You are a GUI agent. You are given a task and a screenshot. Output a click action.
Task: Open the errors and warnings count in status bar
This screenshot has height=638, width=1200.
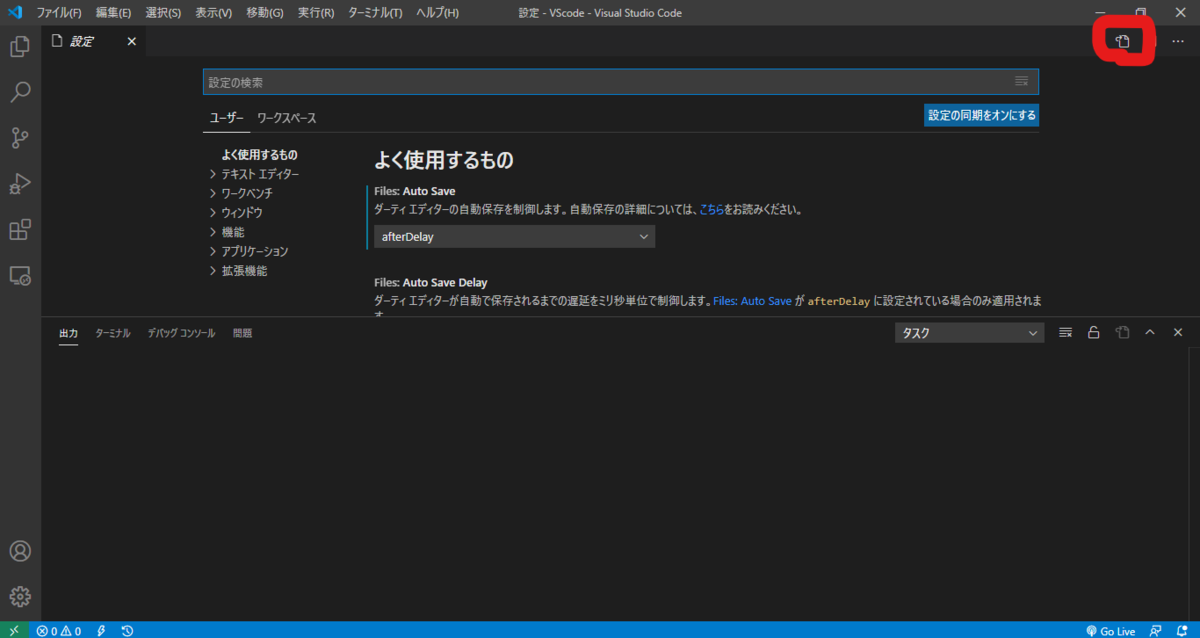click(59, 630)
